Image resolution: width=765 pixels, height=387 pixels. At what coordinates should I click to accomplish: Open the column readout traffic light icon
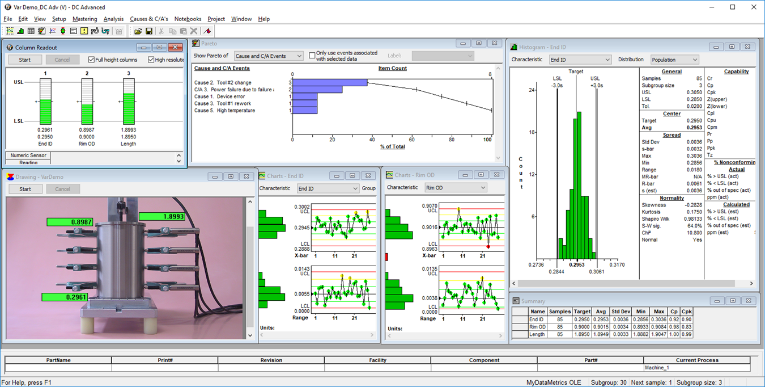tap(63, 31)
